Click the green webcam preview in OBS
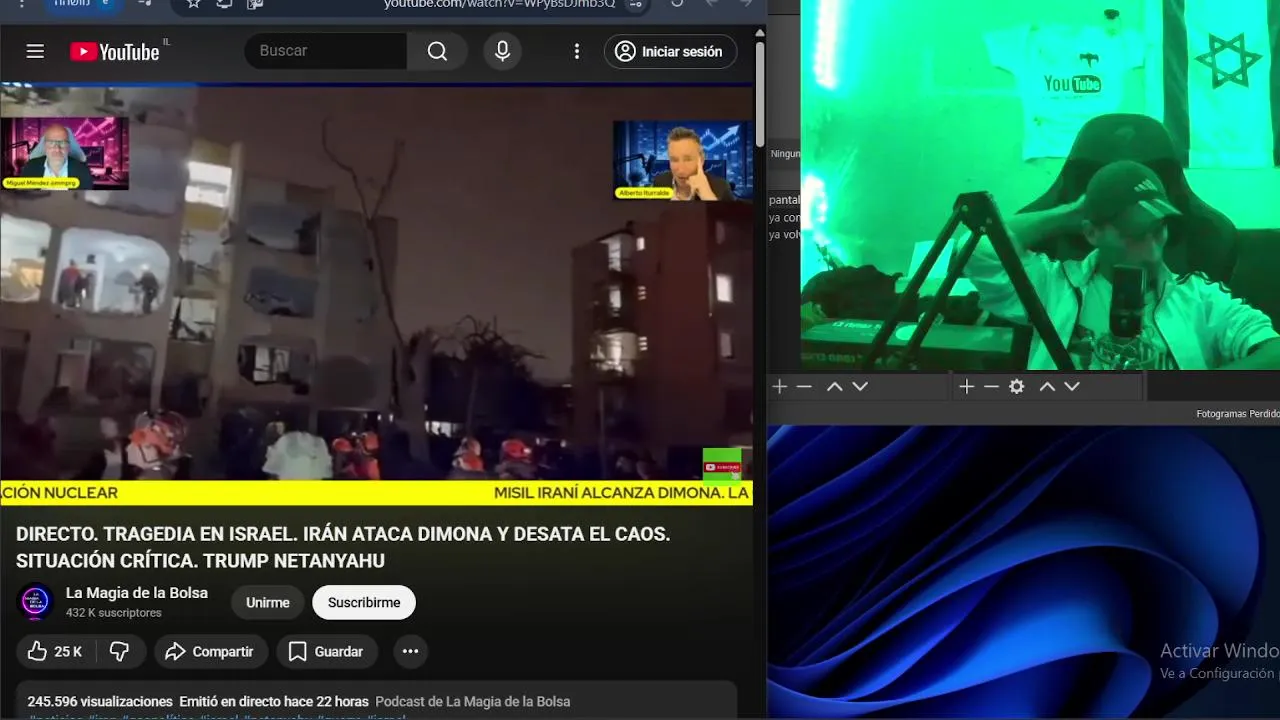This screenshot has width=1280, height=720. click(1040, 185)
